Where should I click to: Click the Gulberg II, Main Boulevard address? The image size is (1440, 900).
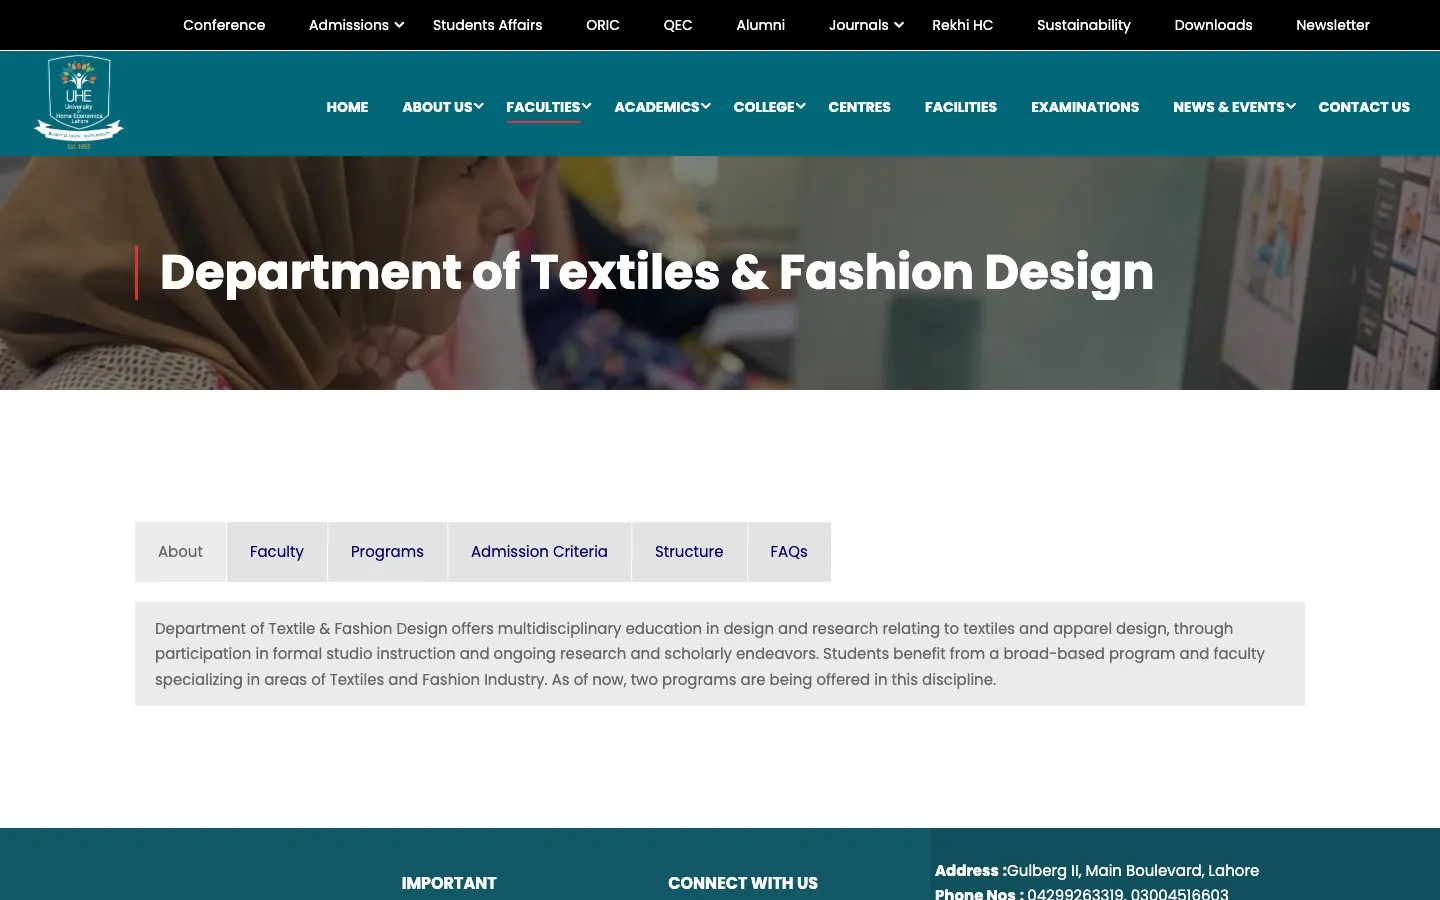tap(1133, 871)
